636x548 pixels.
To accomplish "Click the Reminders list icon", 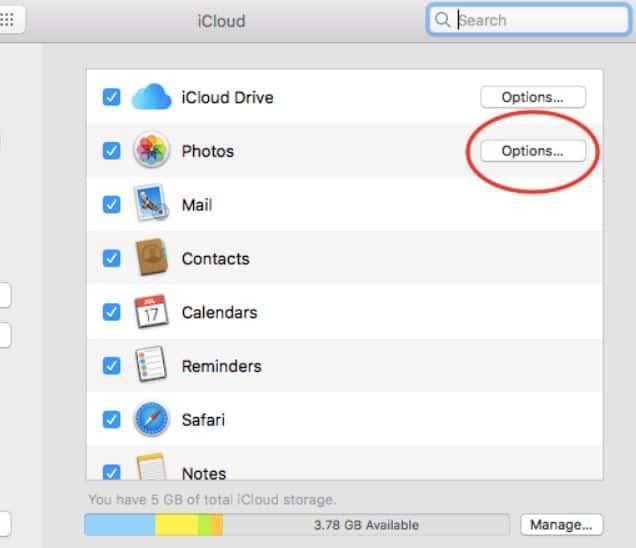I will (153, 366).
